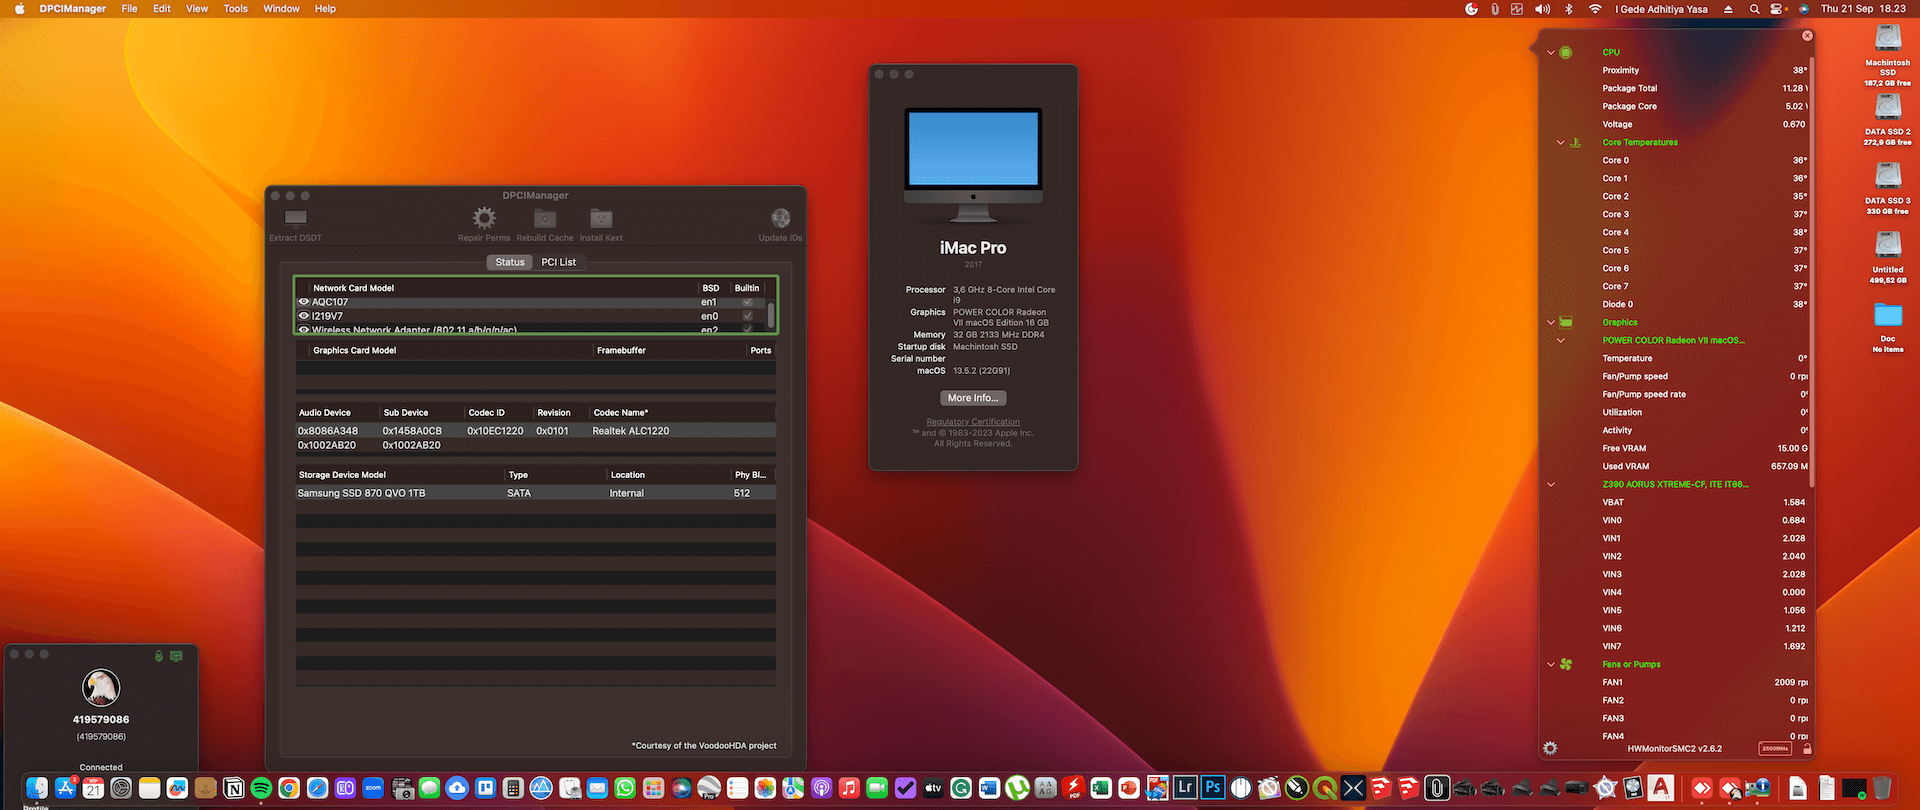Screen dimensions: 1920x810
Task: Open Notion from the Dock
Action: (x=233, y=788)
